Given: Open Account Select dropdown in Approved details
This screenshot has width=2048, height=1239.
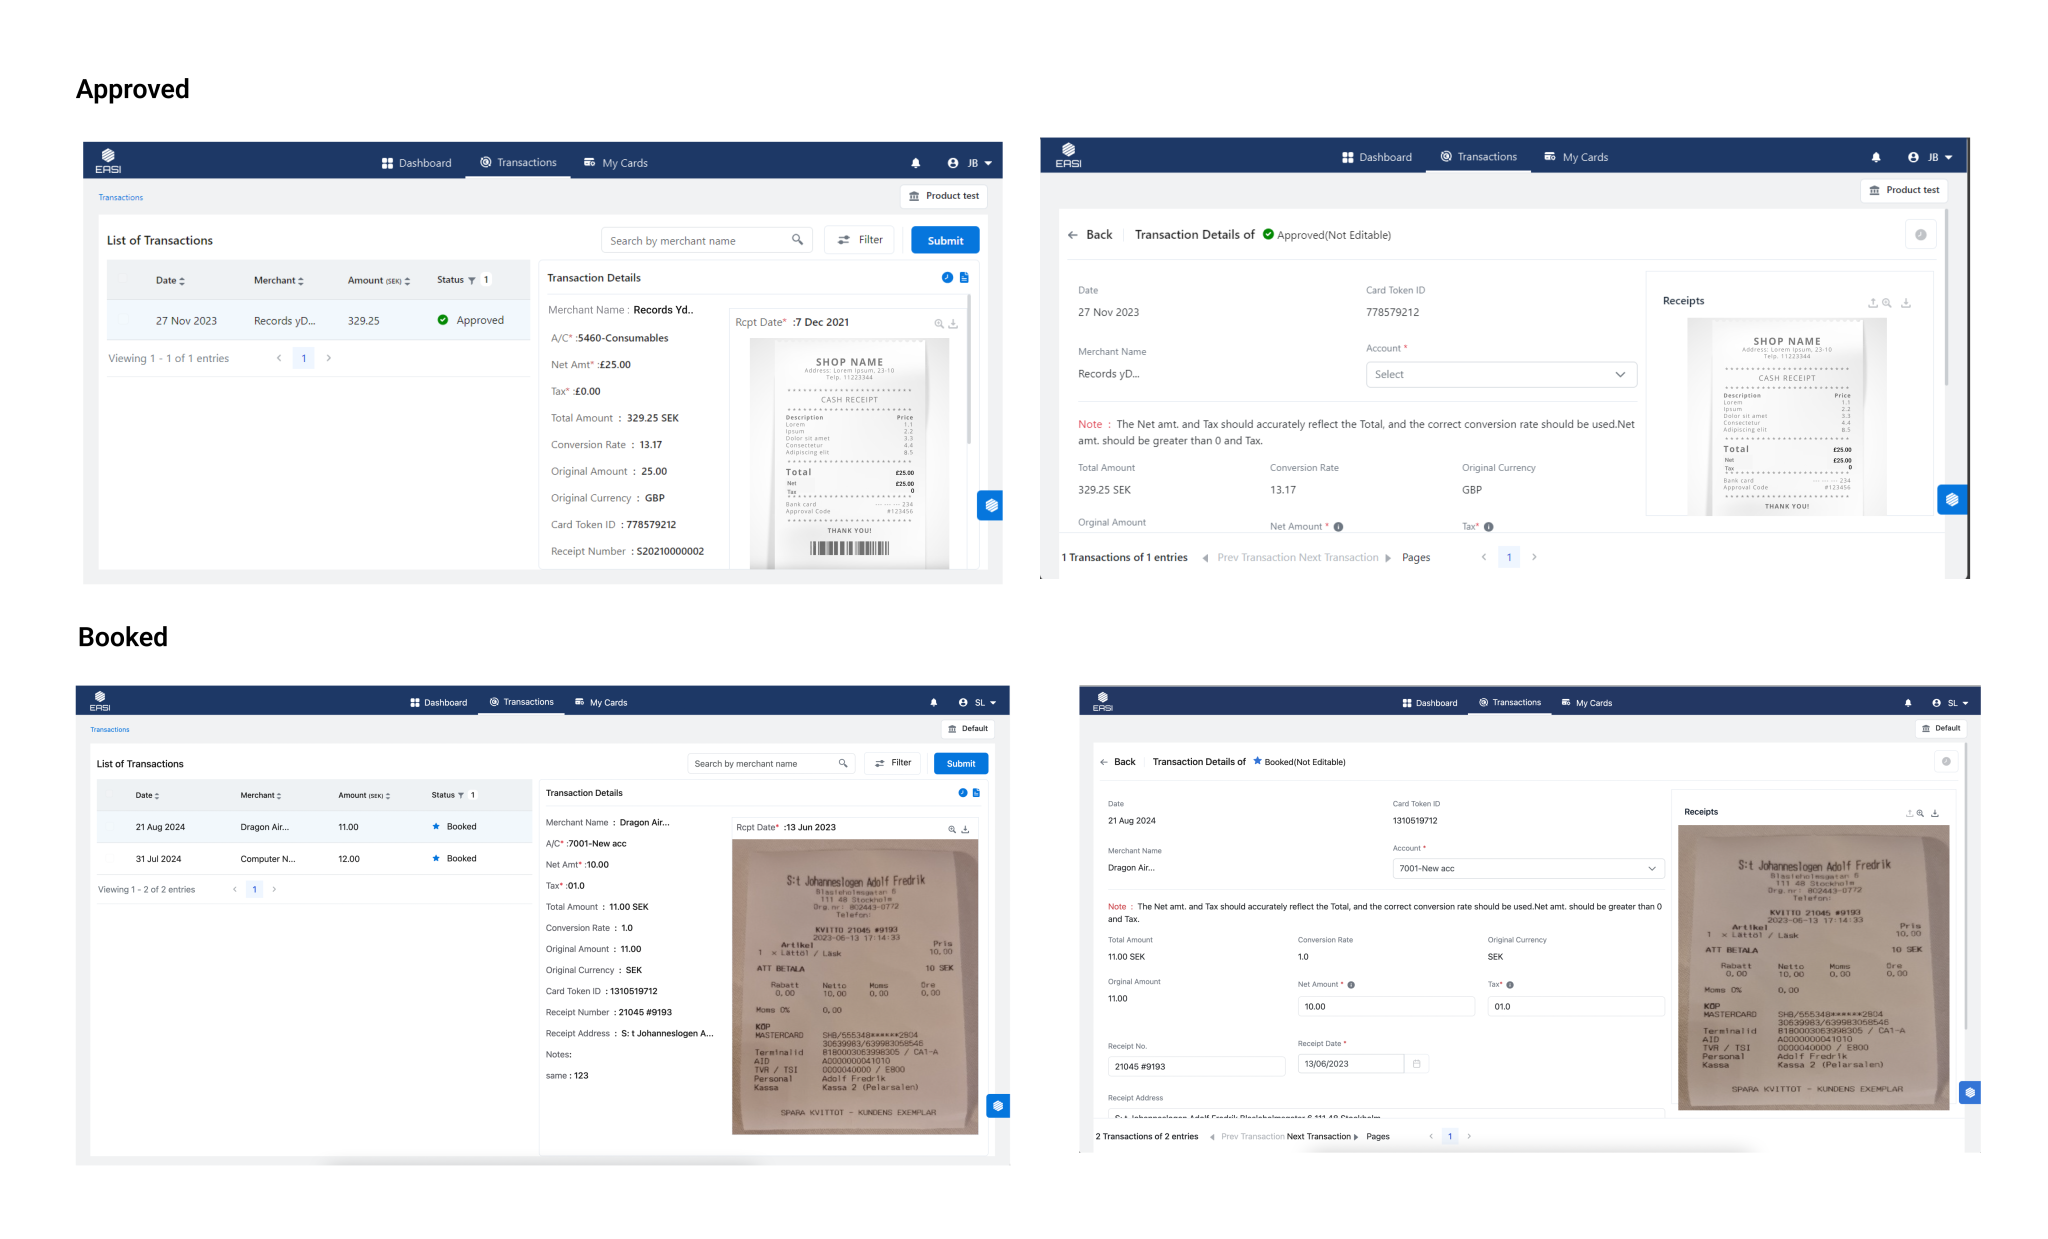Looking at the screenshot, I should [1500, 374].
